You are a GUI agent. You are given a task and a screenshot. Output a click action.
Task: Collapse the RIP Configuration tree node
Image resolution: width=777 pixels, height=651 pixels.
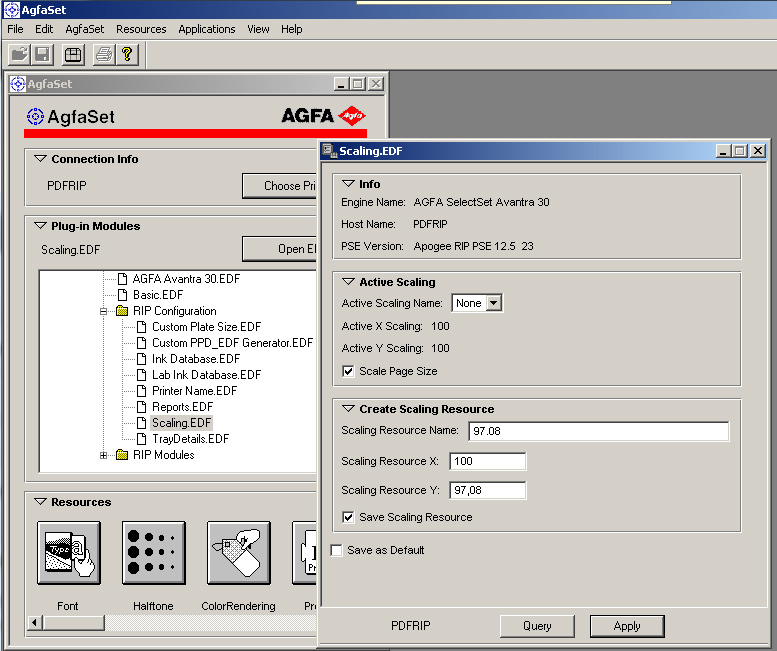pos(103,311)
